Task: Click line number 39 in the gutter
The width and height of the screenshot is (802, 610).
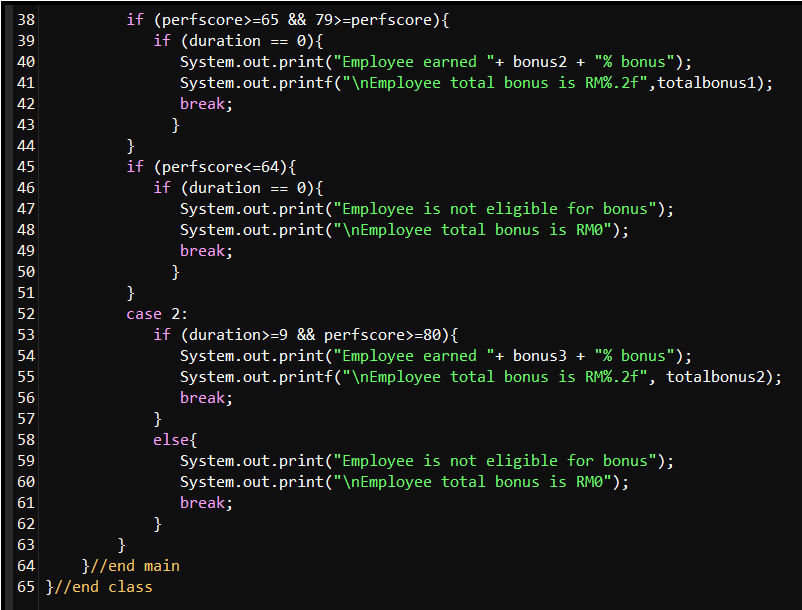Action: point(26,41)
